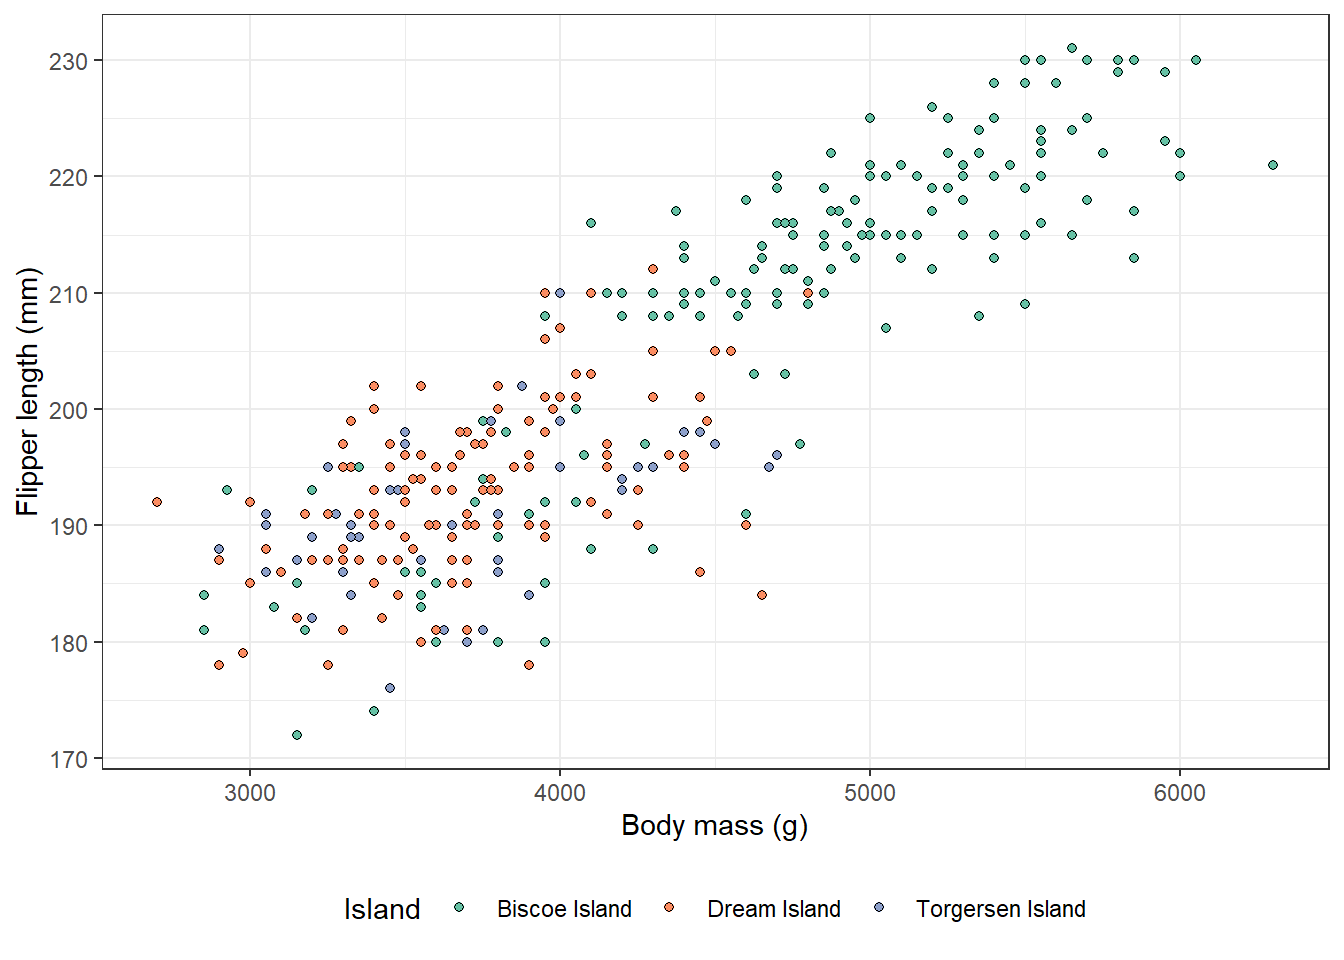Select the Biscoe Island legend label
This screenshot has height=960, width=1344.
click(564, 909)
